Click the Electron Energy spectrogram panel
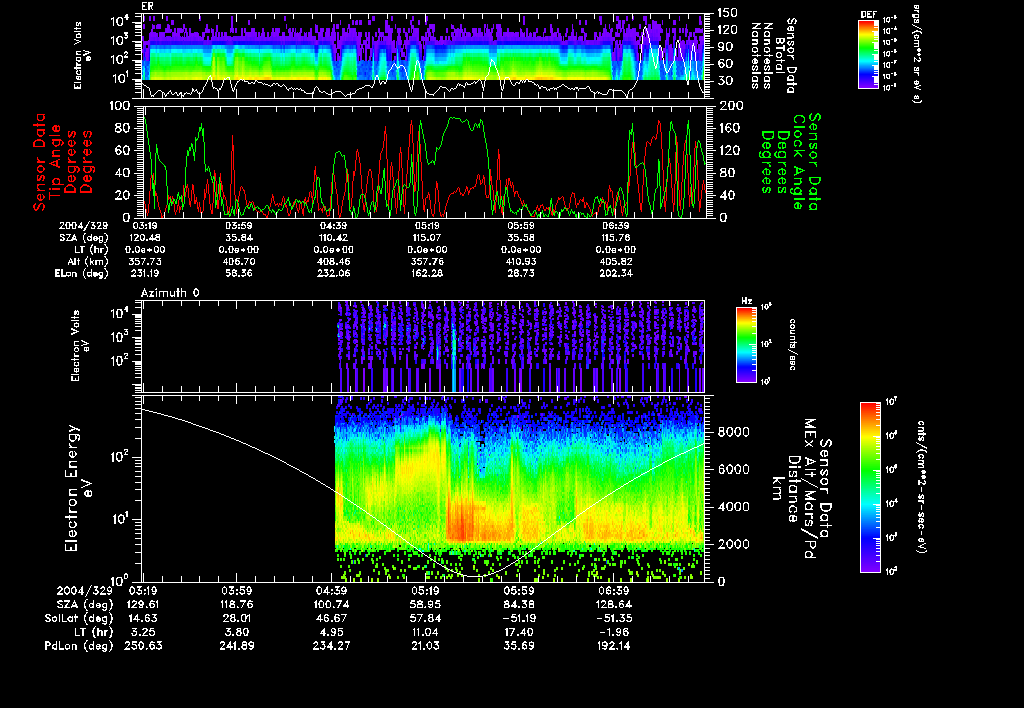 423,489
